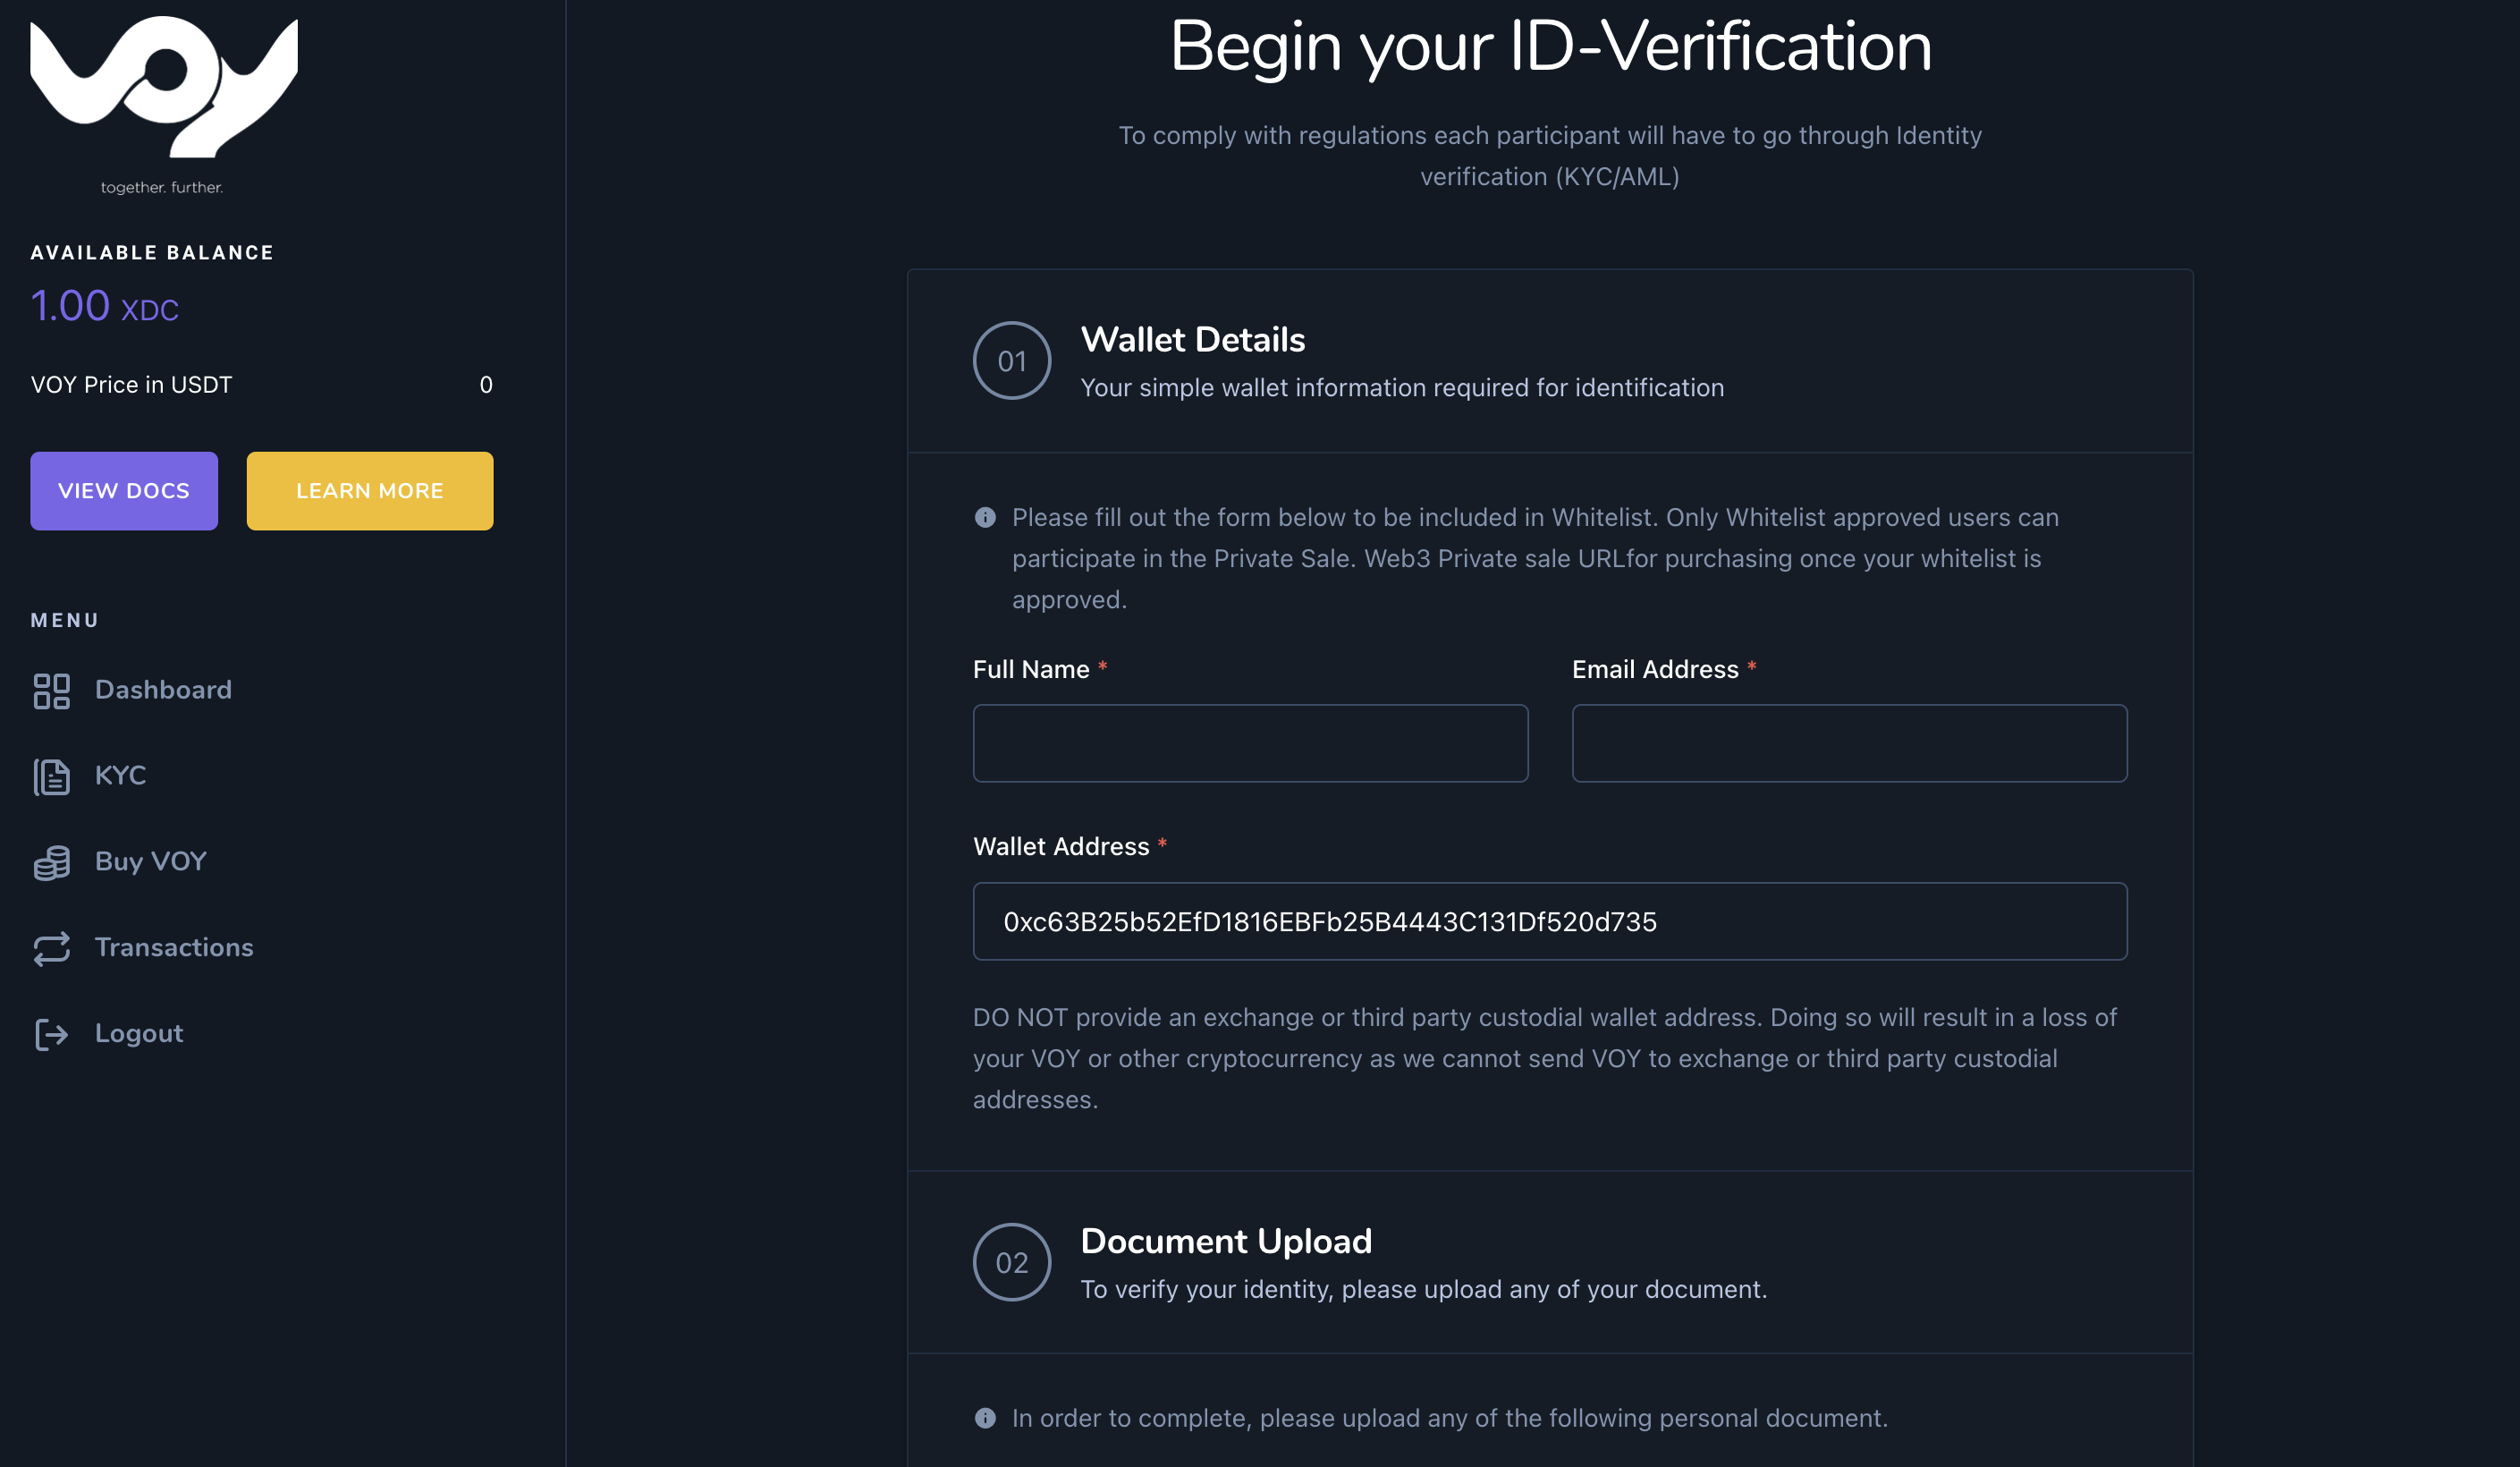
Task: Click the 02 step circle
Action: (1012, 1262)
